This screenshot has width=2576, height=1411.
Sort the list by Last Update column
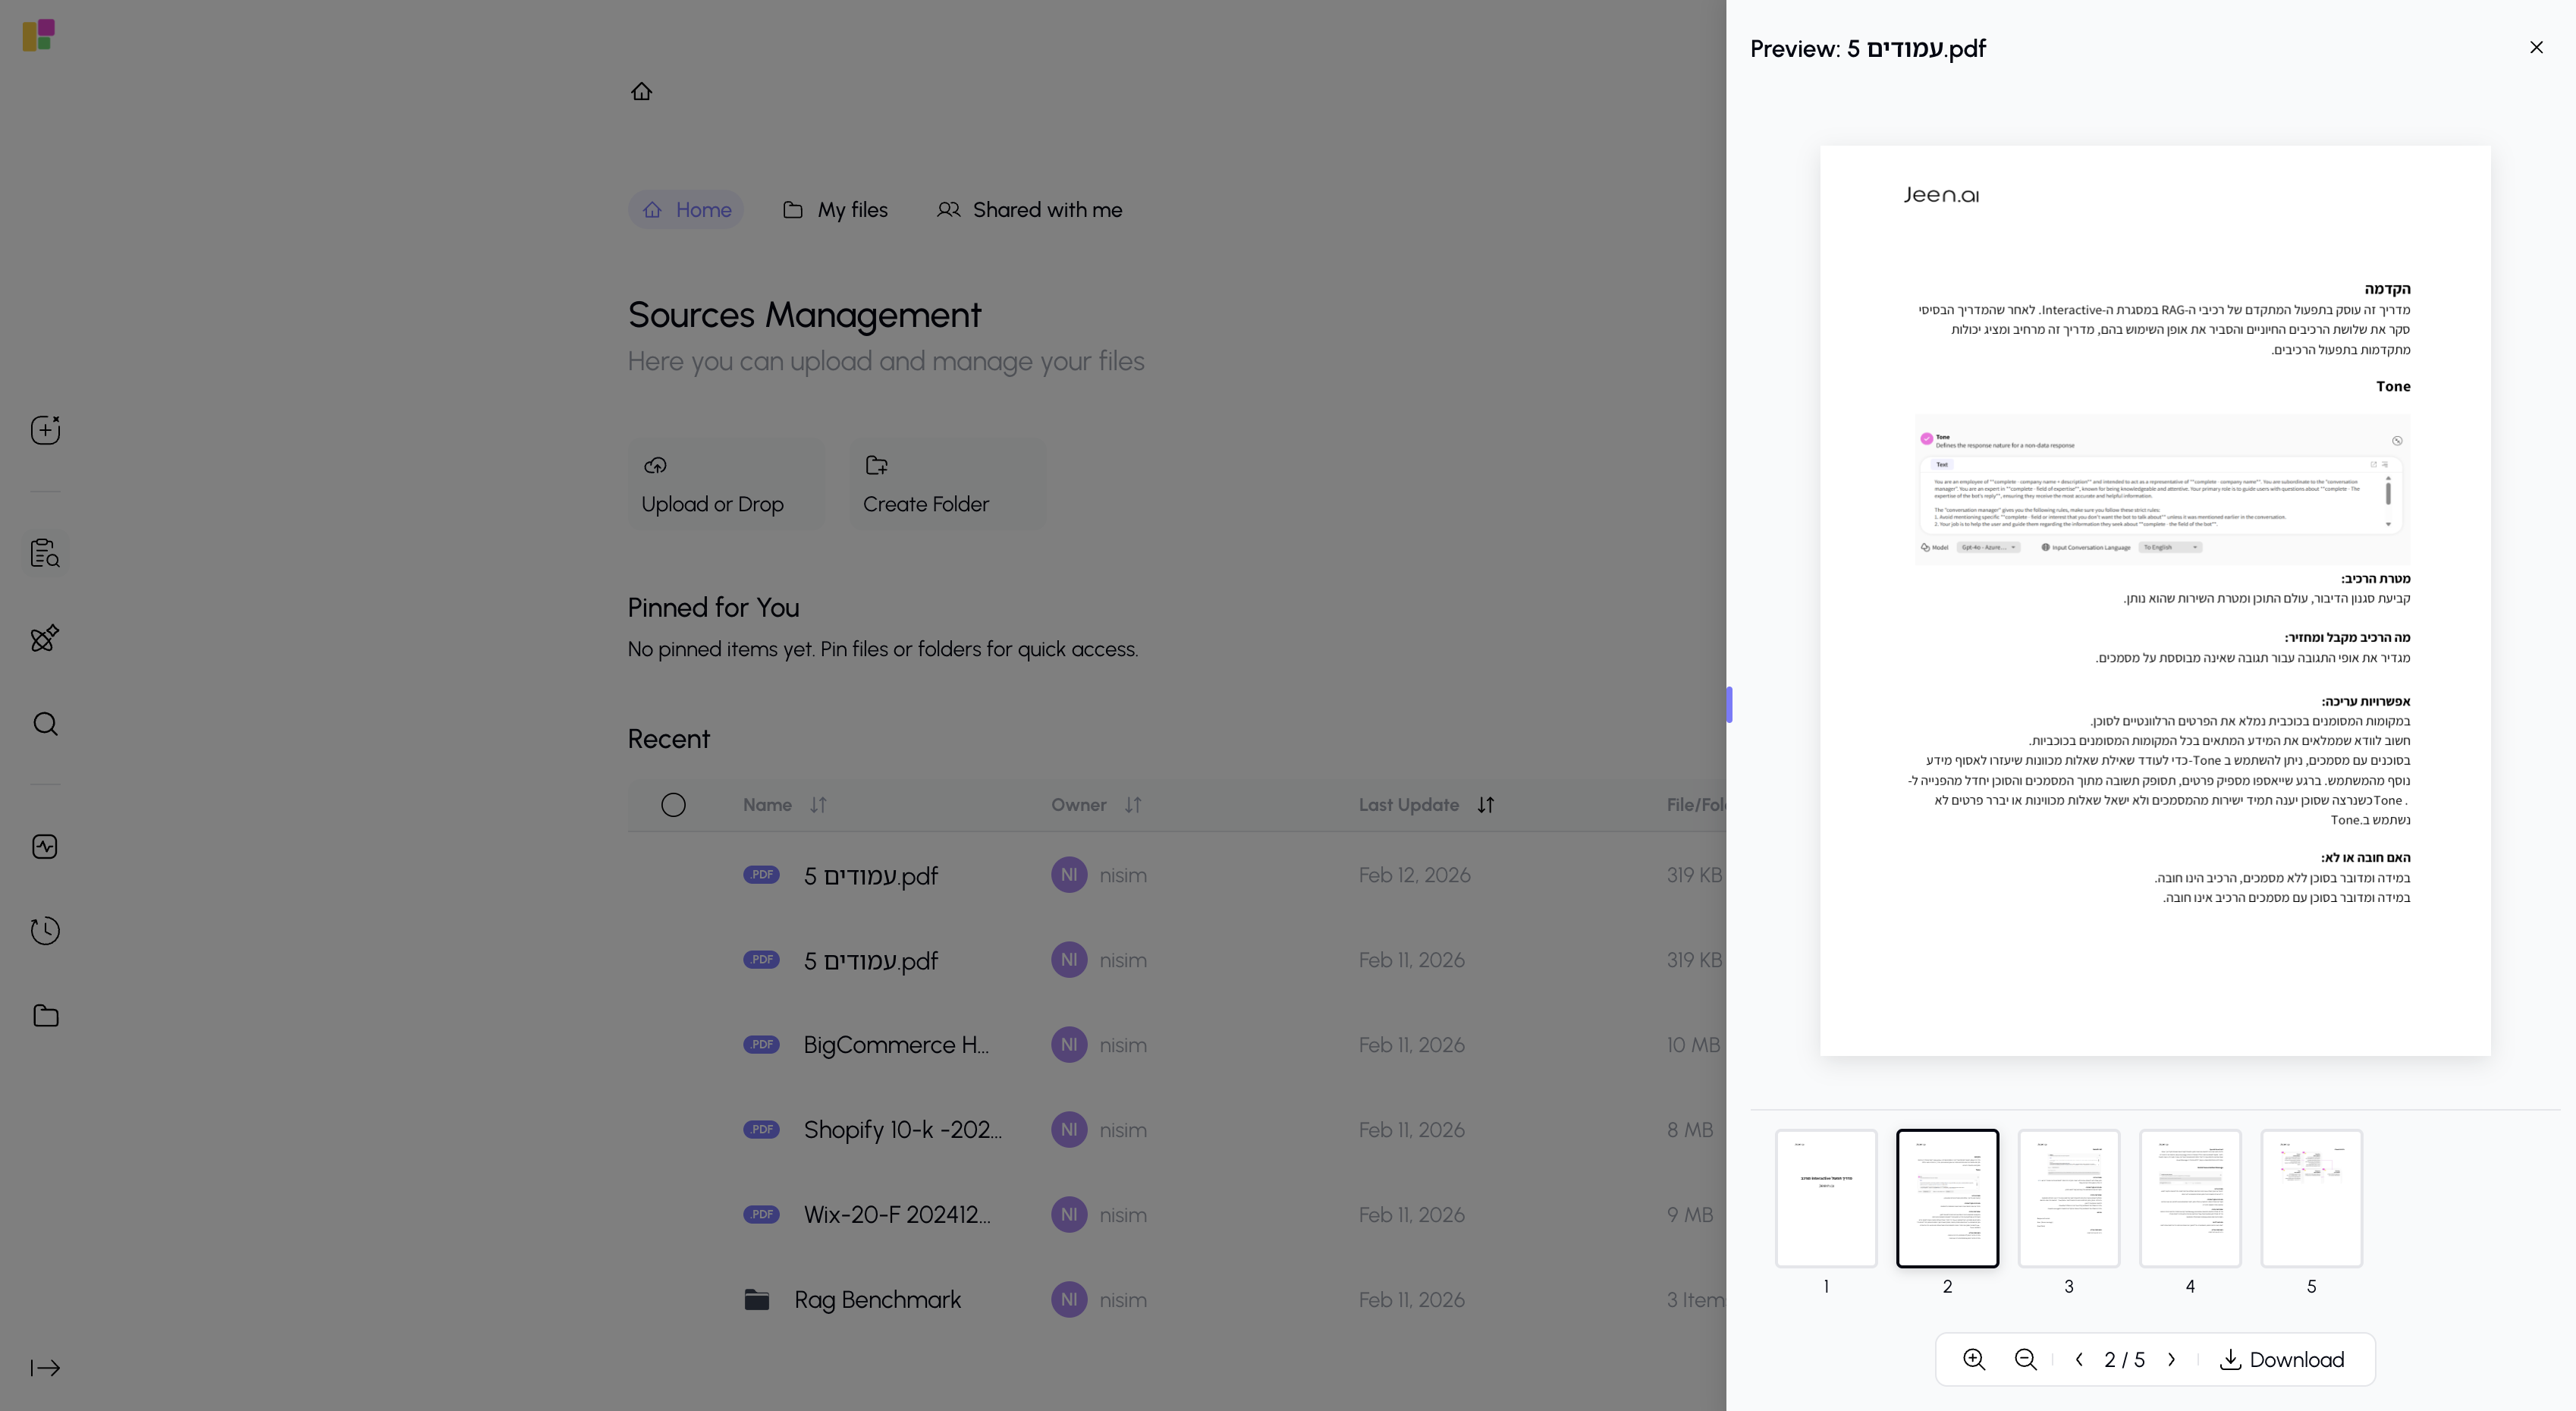(x=1485, y=805)
